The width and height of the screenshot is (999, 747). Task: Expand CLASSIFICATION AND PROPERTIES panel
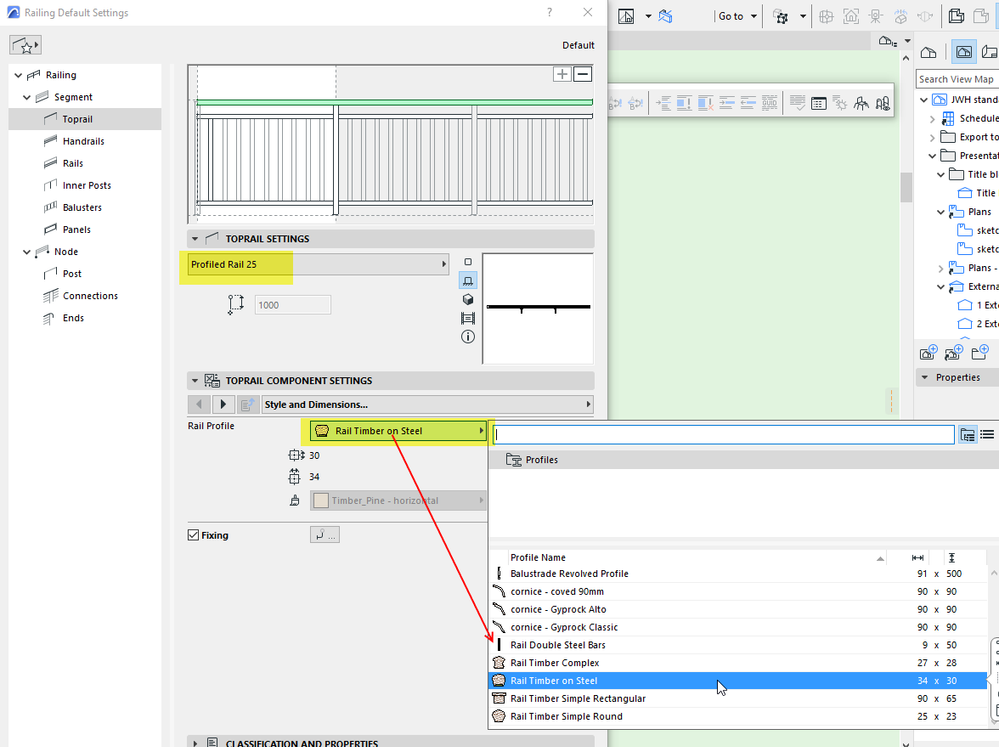[195, 743]
